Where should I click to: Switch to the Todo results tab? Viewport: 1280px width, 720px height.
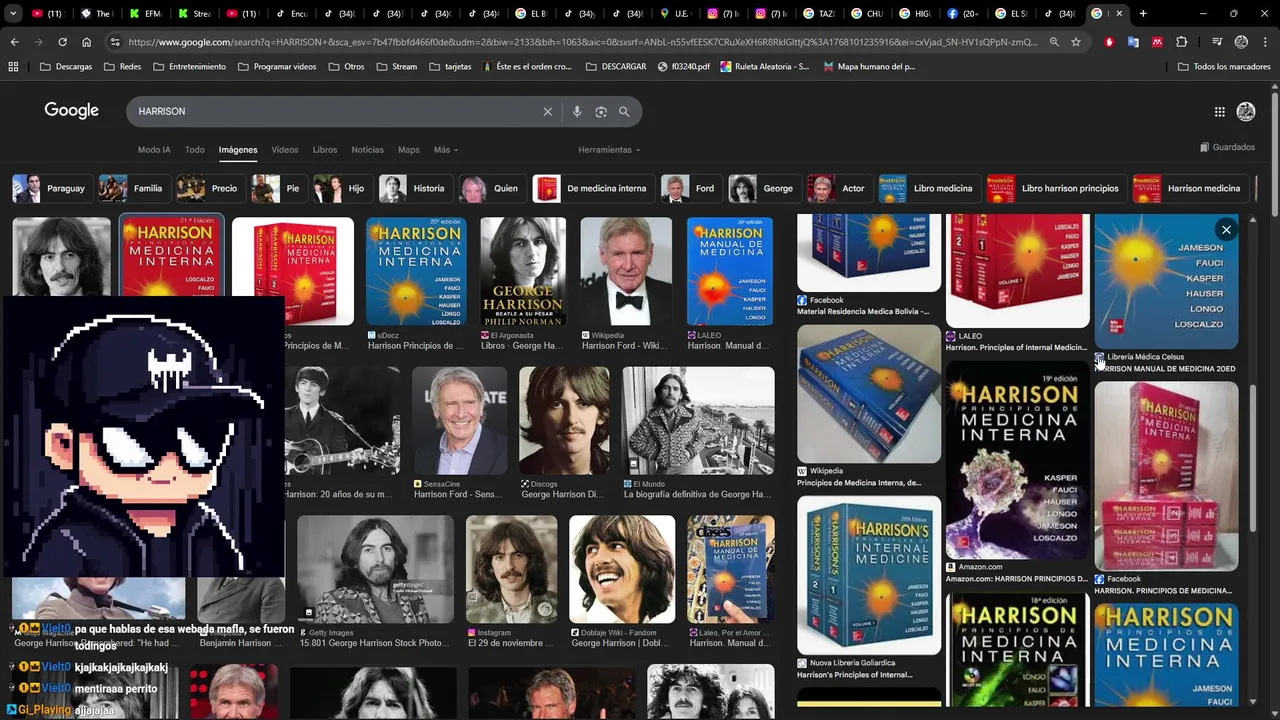tap(195, 150)
